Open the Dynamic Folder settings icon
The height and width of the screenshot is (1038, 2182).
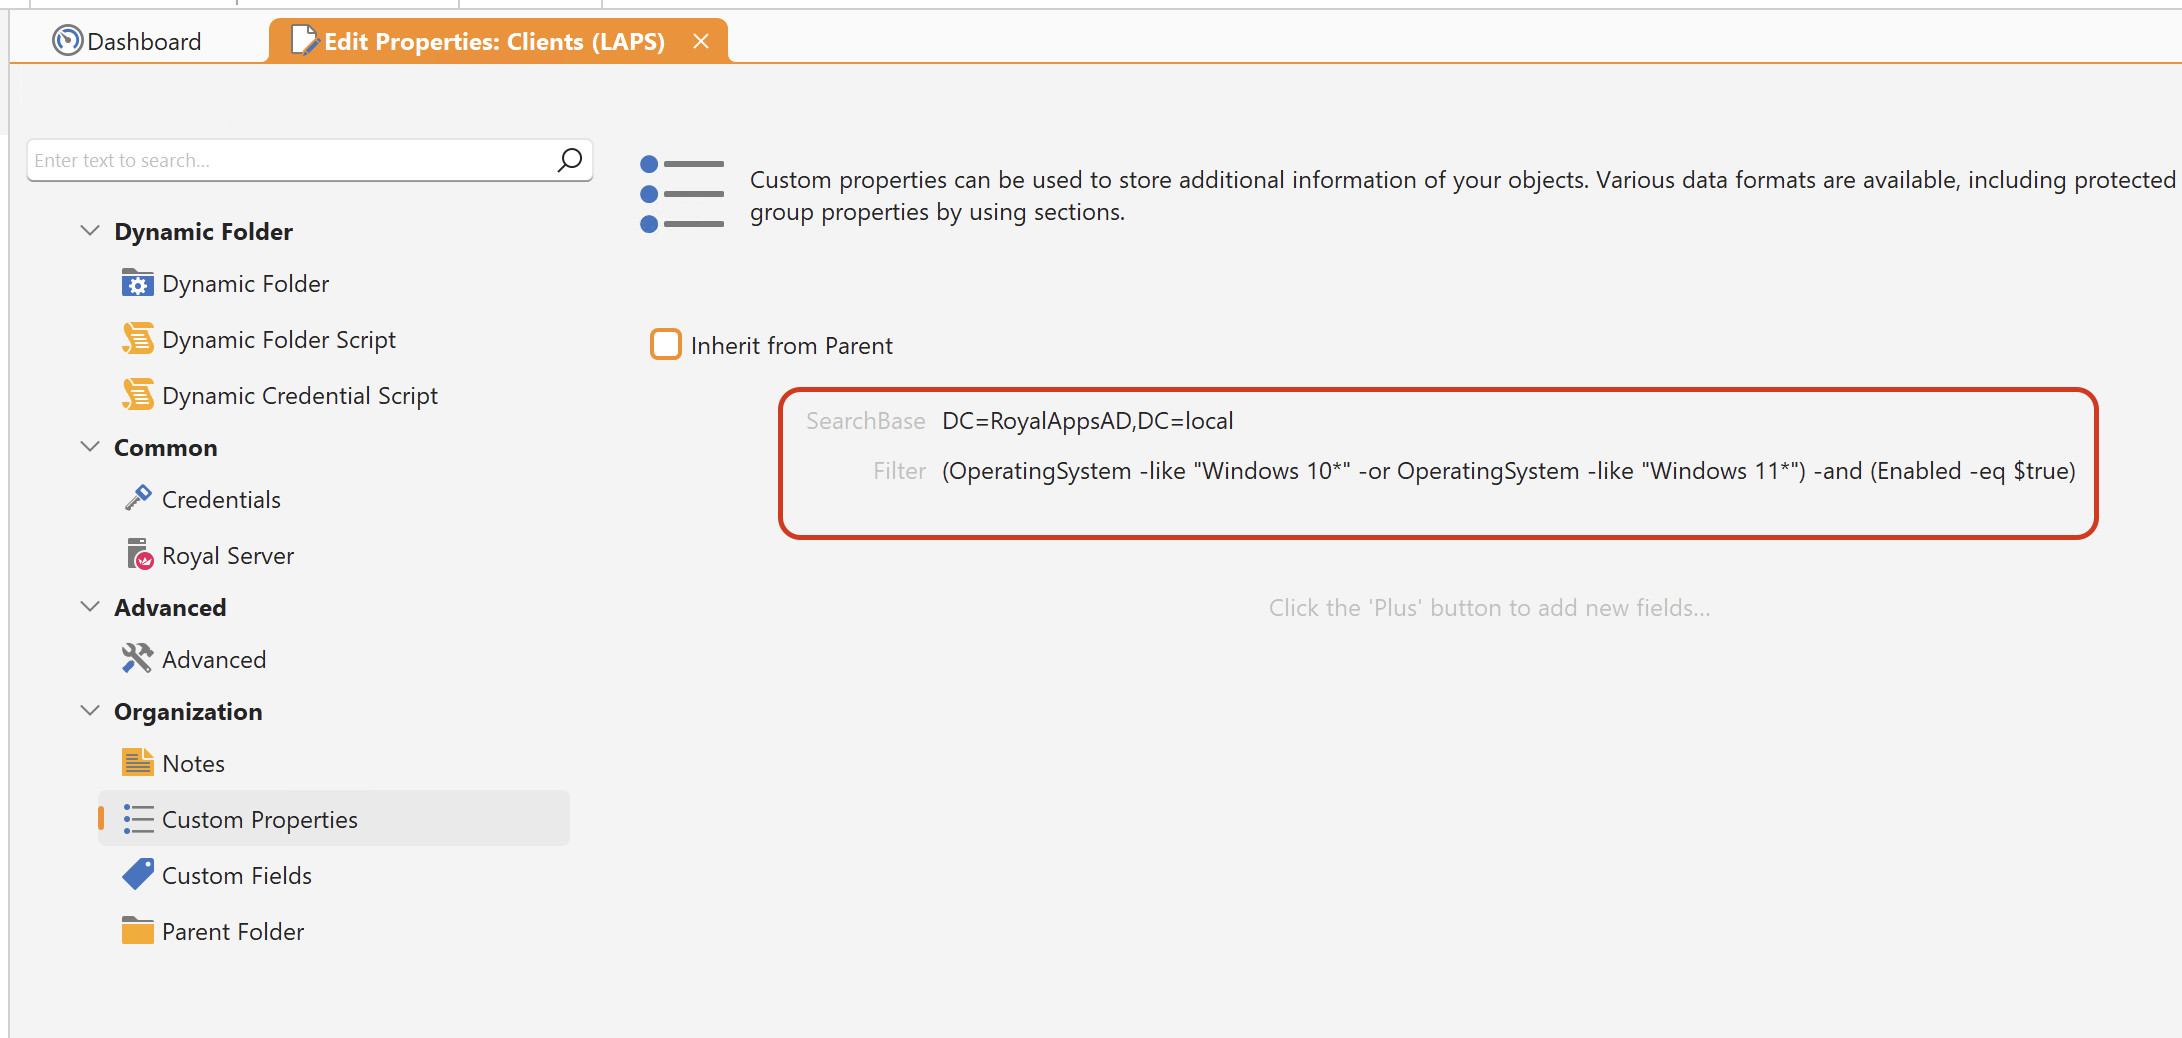(x=137, y=284)
